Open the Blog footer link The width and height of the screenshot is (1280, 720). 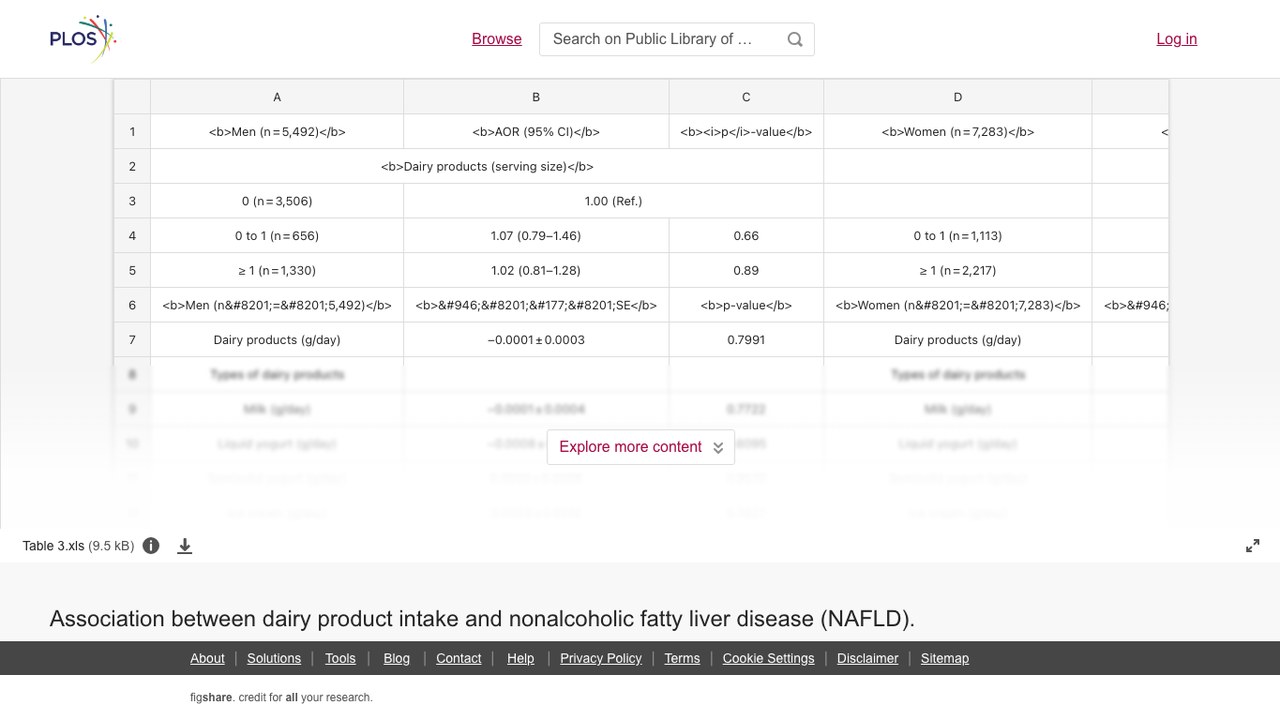[x=397, y=658]
